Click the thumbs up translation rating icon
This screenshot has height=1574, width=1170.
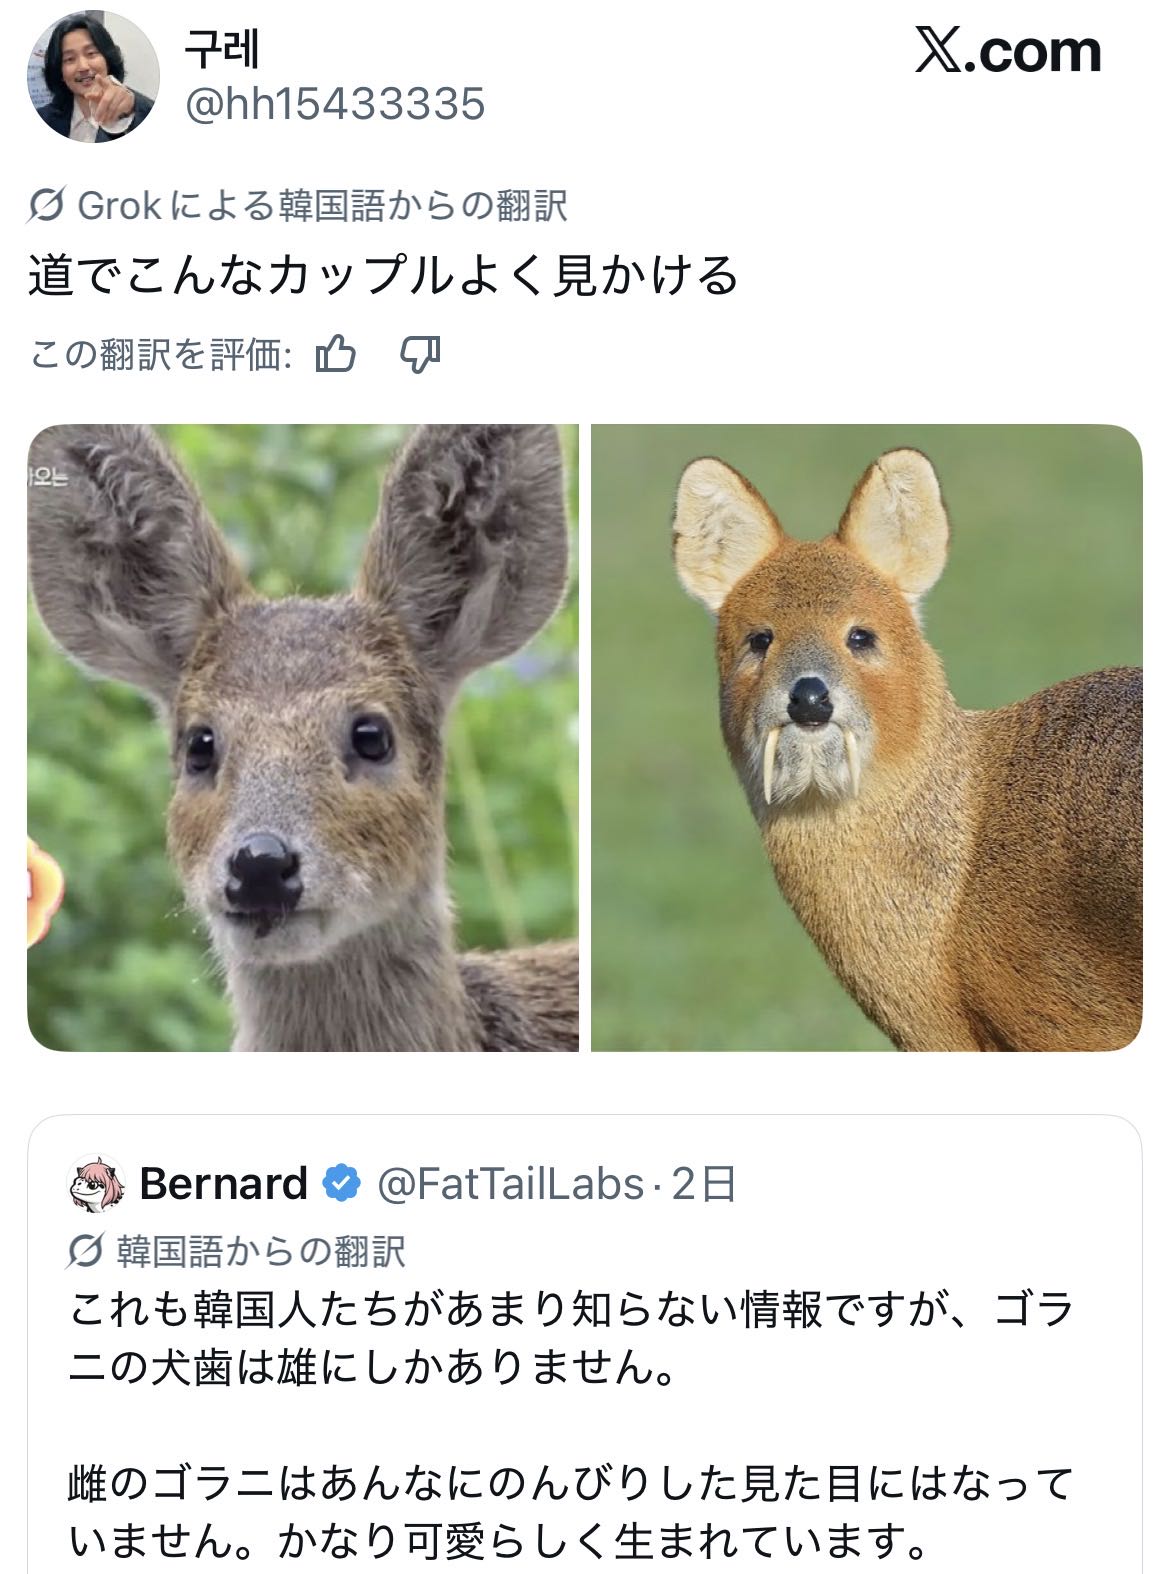(335, 354)
